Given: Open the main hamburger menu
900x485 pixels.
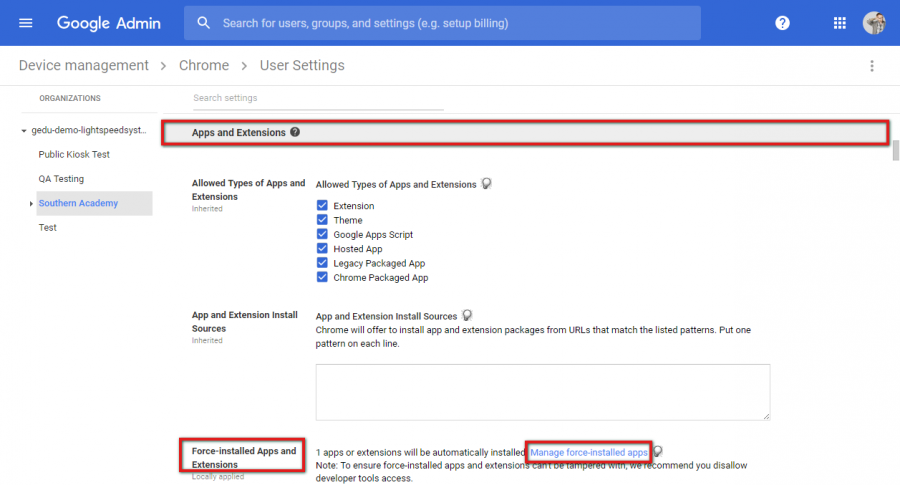Looking at the screenshot, I should (26, 23).
